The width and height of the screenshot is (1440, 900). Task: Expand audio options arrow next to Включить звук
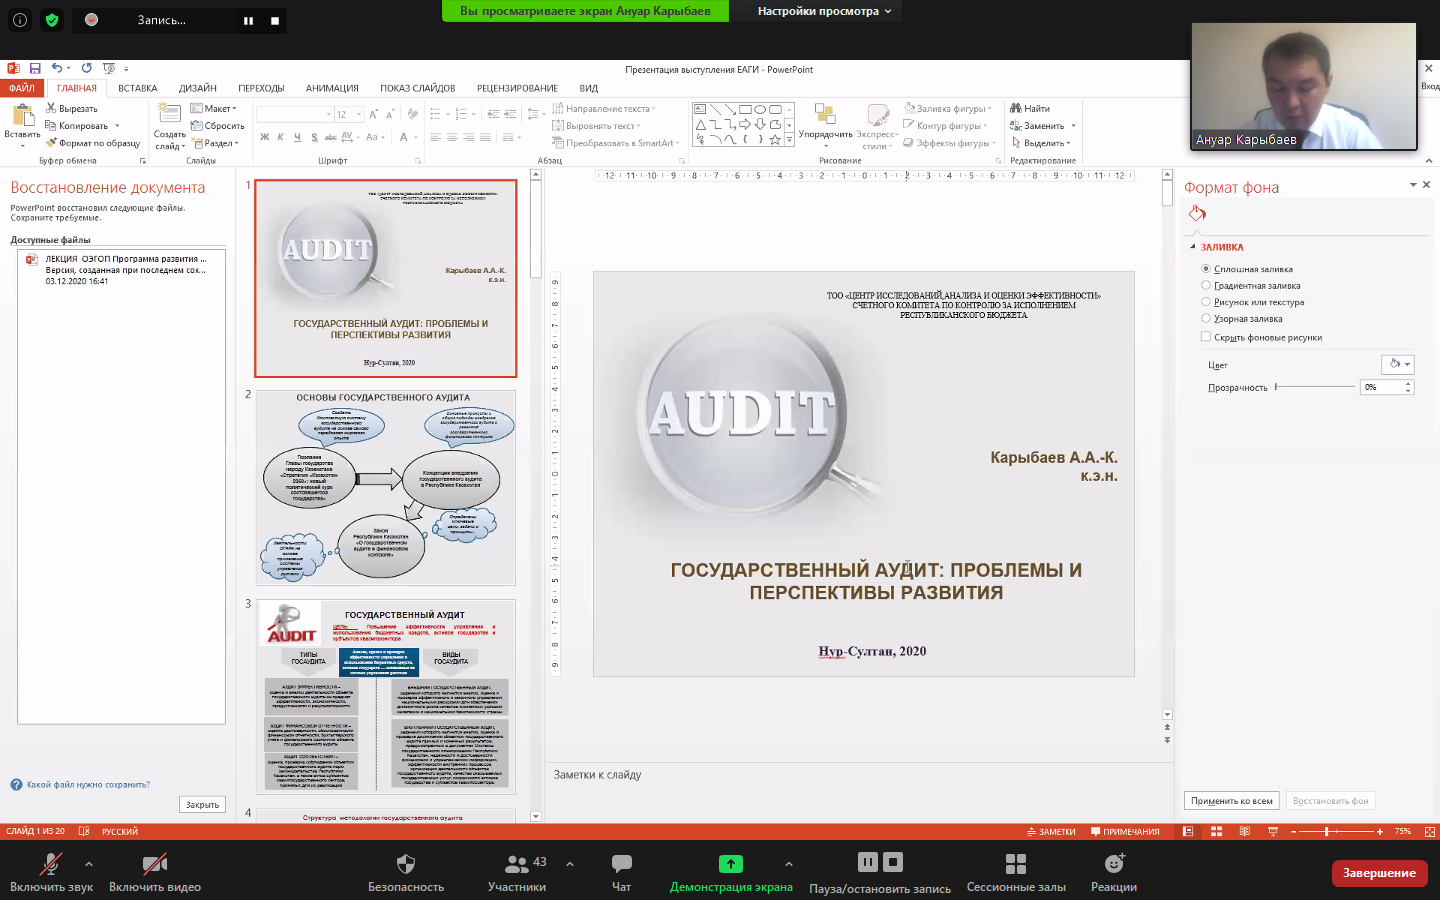point(89,864)
